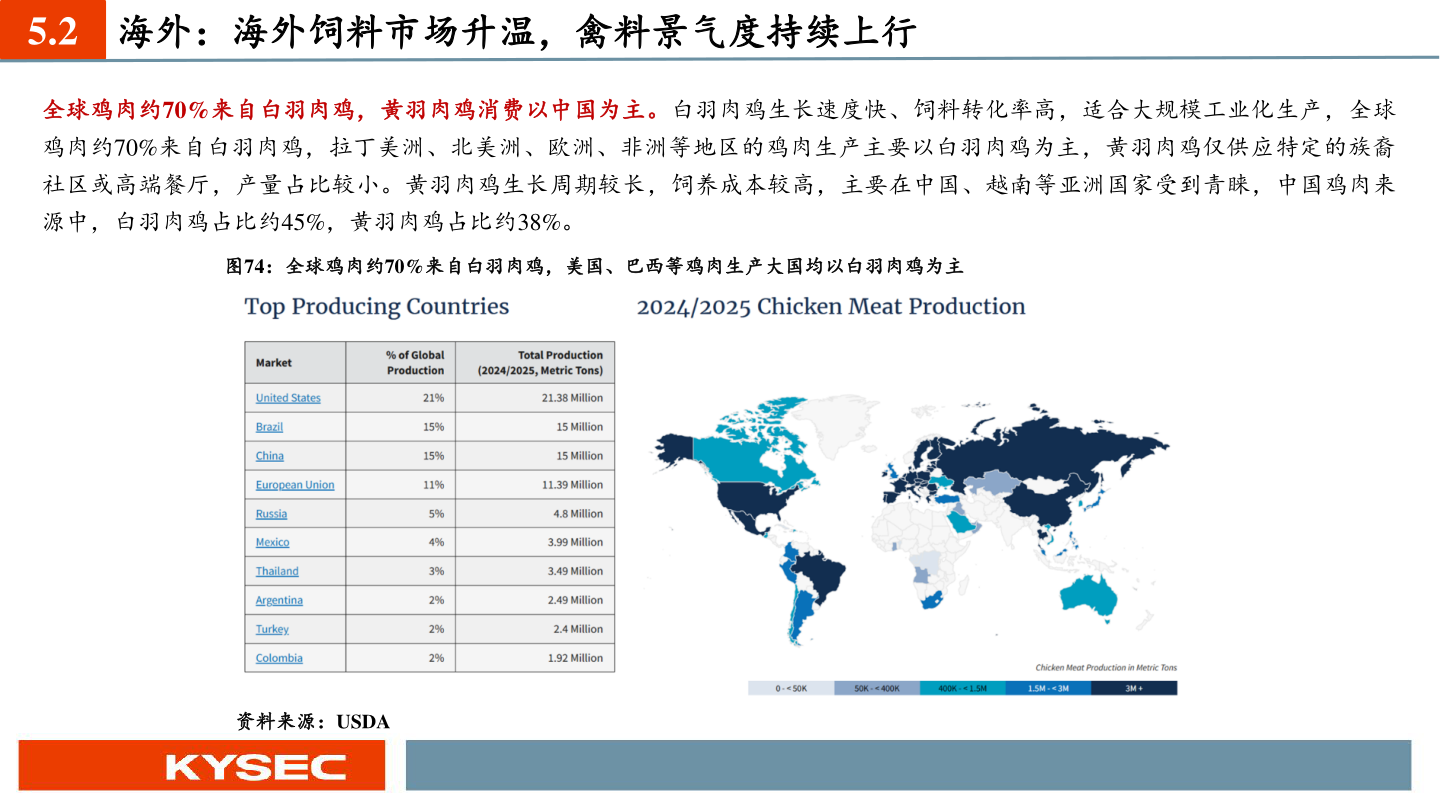Viewport: 1440px width, 810px height.
Task: Click the "21.38 Million" cell
Action: (535, 398)
